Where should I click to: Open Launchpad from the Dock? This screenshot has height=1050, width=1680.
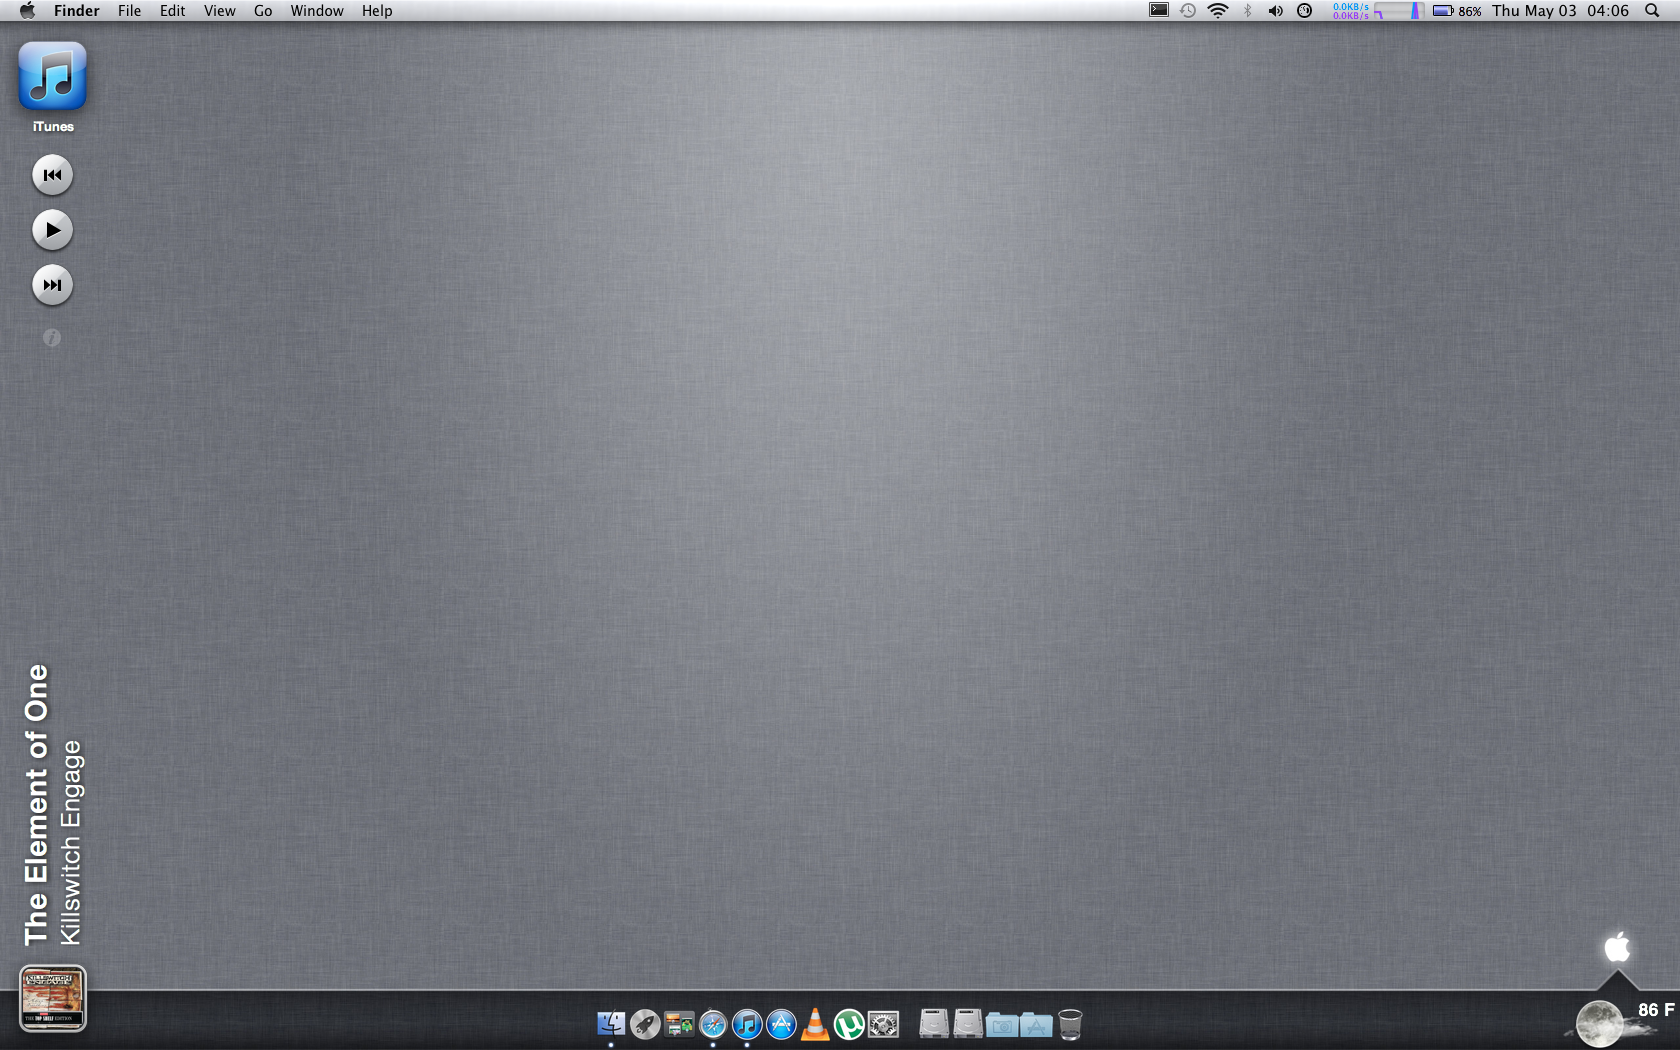click(x=645, y=1024)
